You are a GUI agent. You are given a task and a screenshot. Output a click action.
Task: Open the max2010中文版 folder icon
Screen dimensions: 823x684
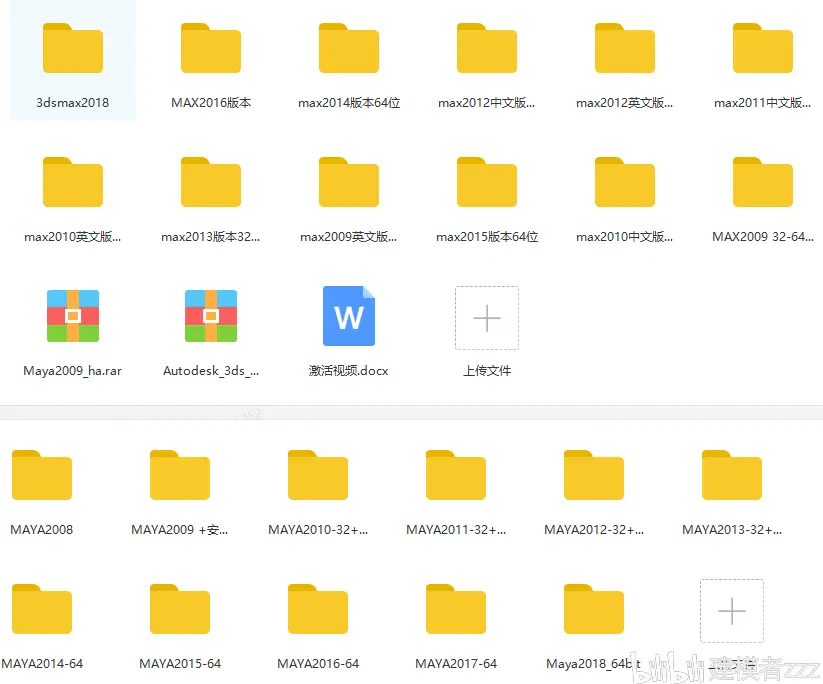pos(625,182)
